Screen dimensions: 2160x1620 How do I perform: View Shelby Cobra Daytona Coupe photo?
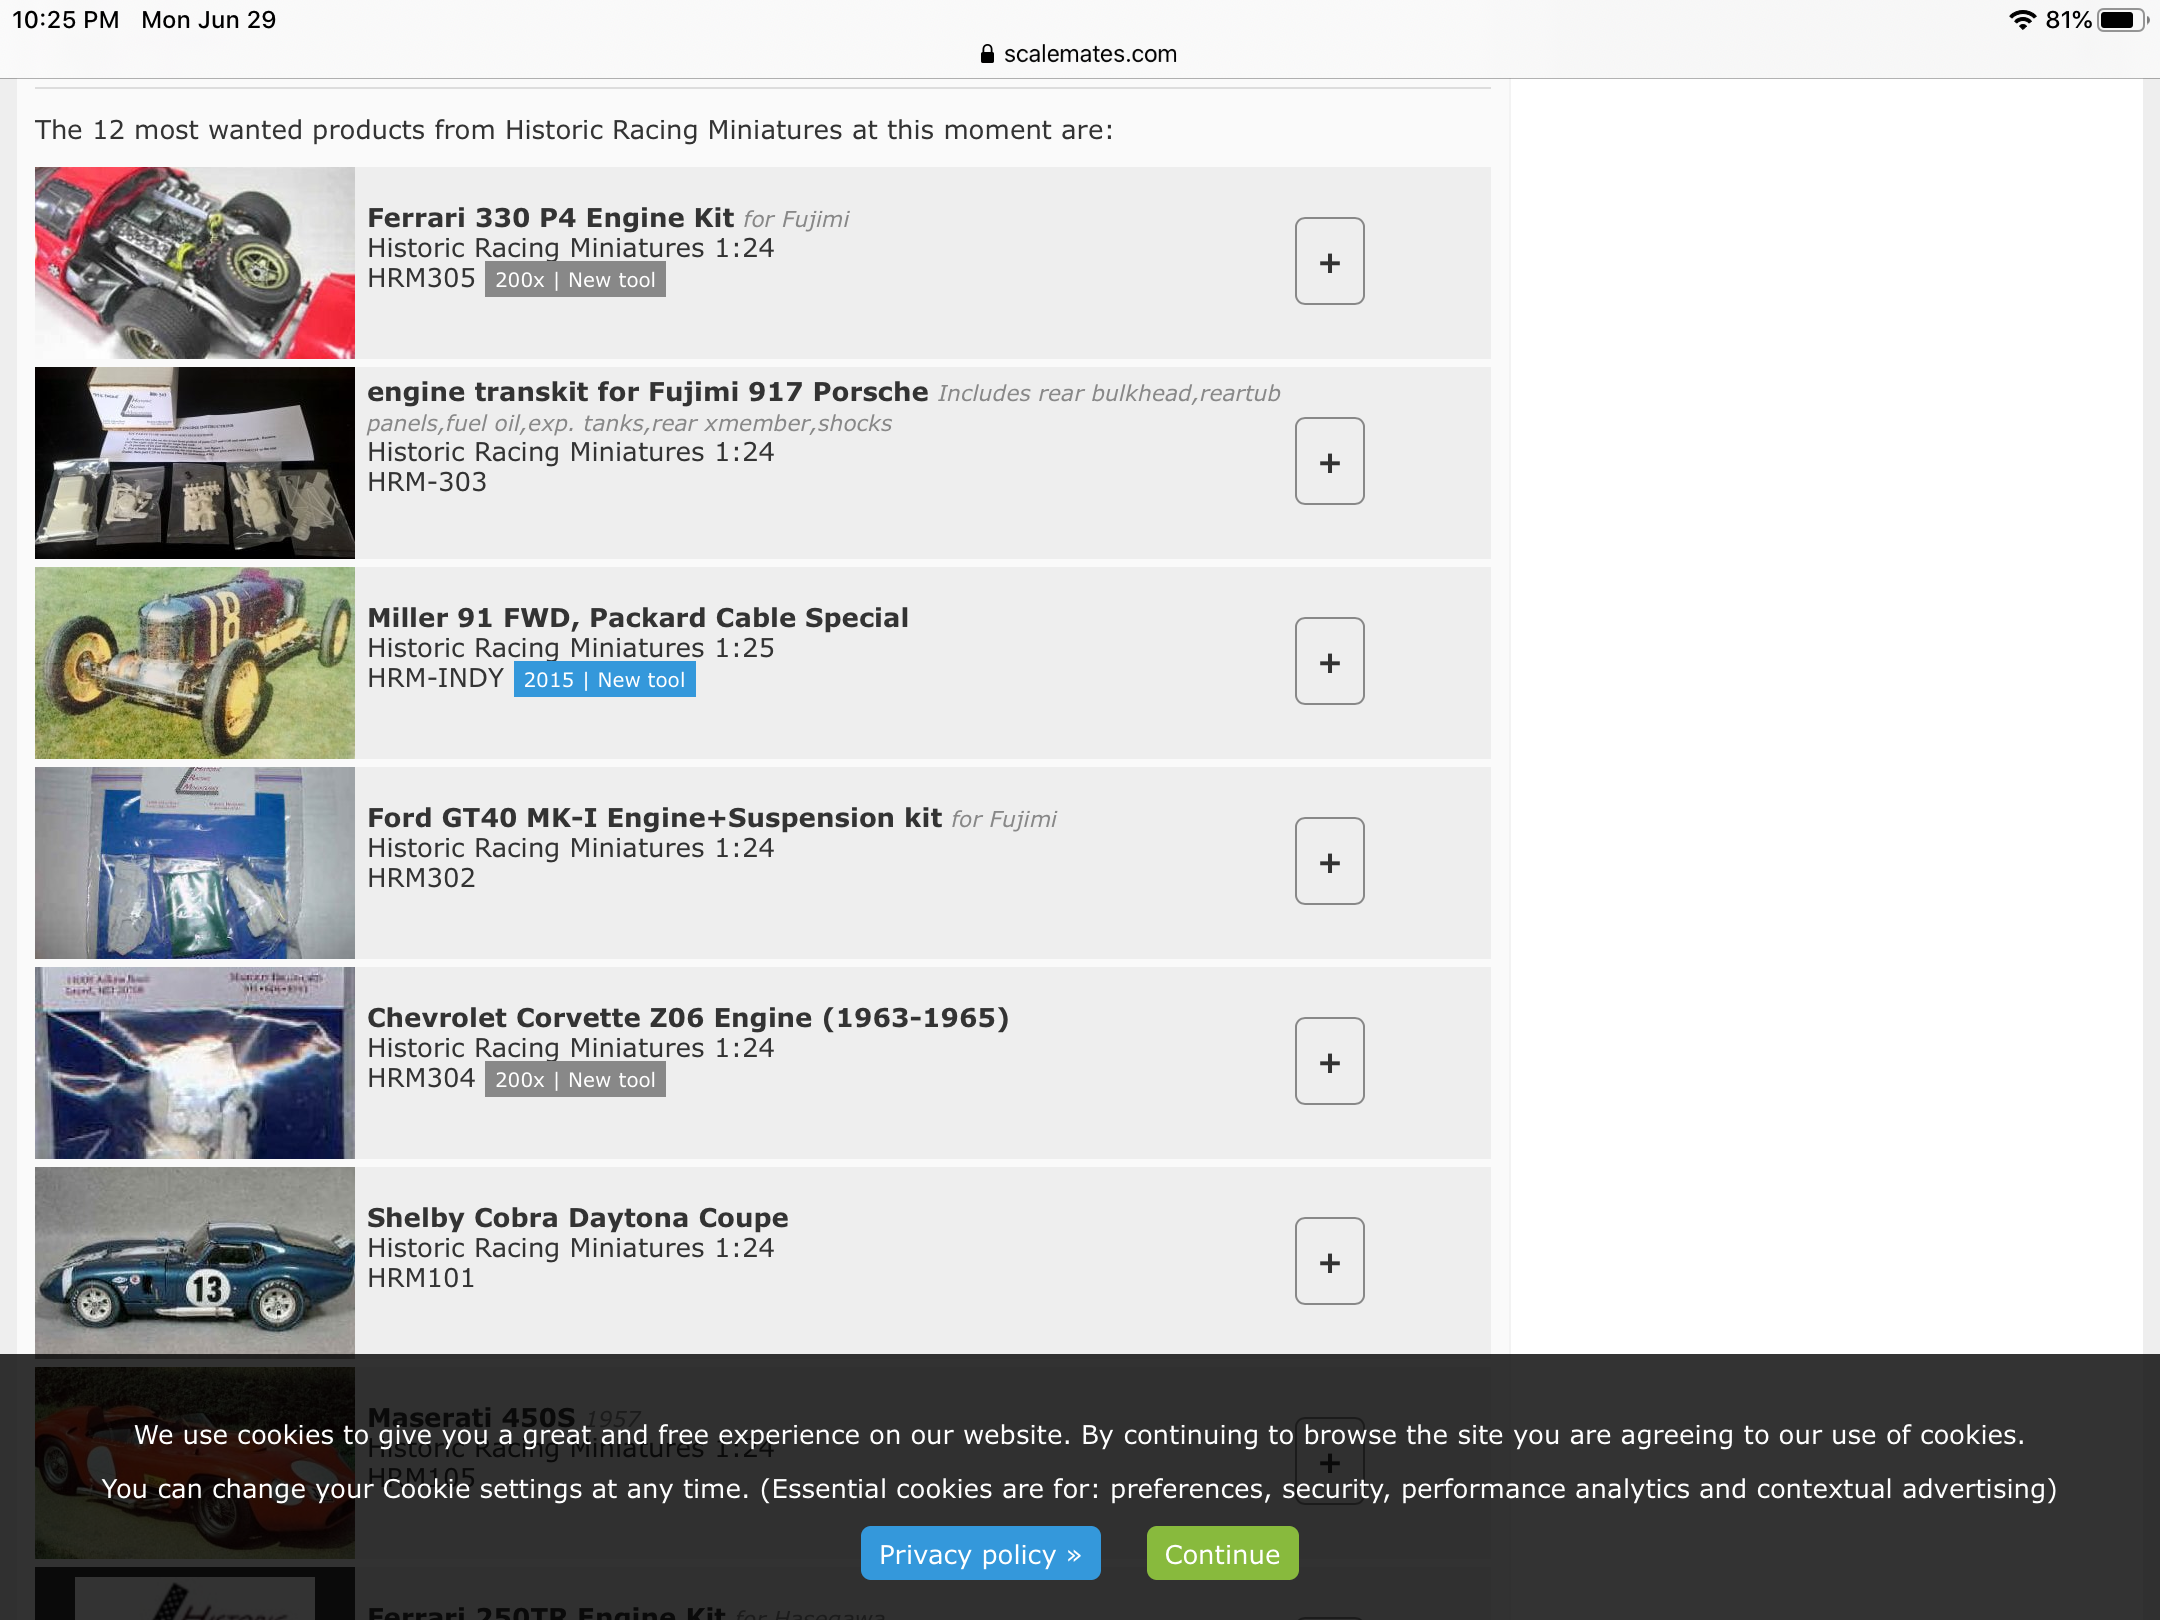point(195,1261)
